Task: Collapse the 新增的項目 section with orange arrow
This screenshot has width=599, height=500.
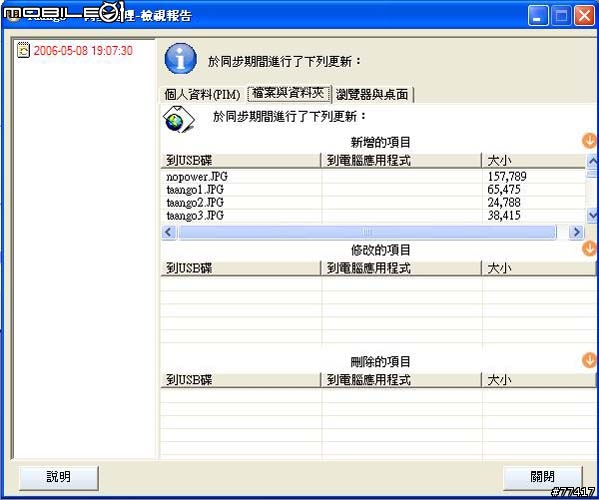Action: 589,141
